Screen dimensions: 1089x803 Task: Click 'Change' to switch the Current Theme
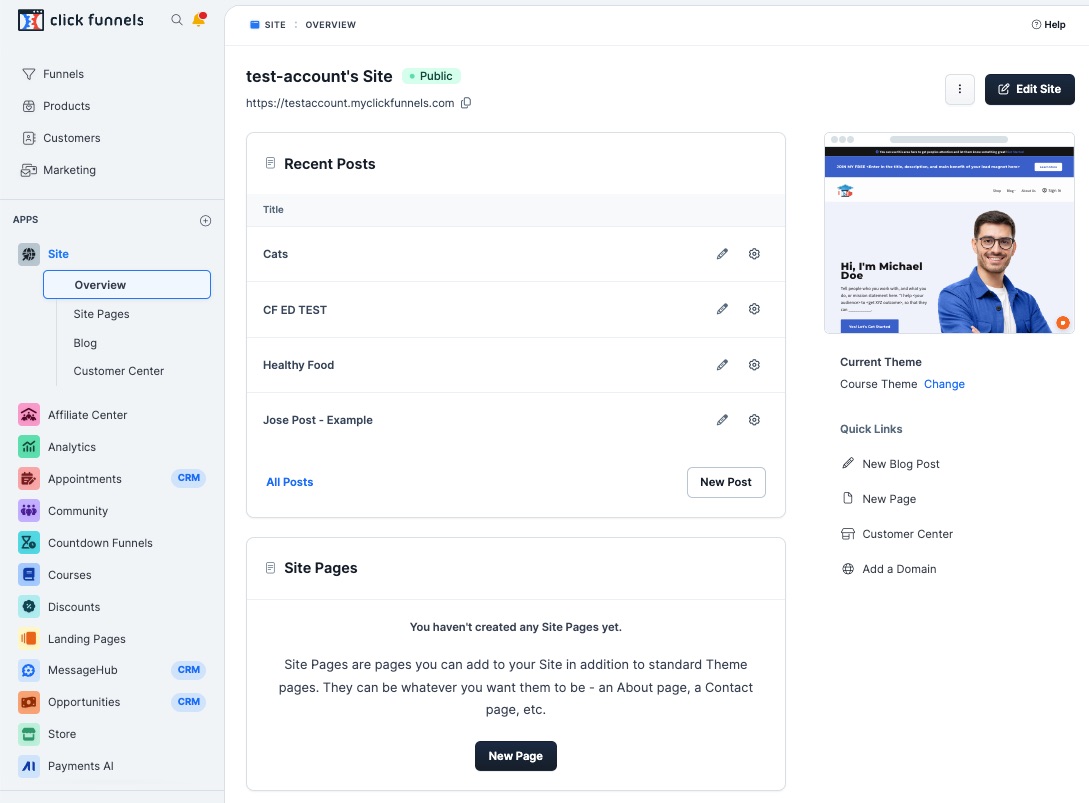coord(944,383)
